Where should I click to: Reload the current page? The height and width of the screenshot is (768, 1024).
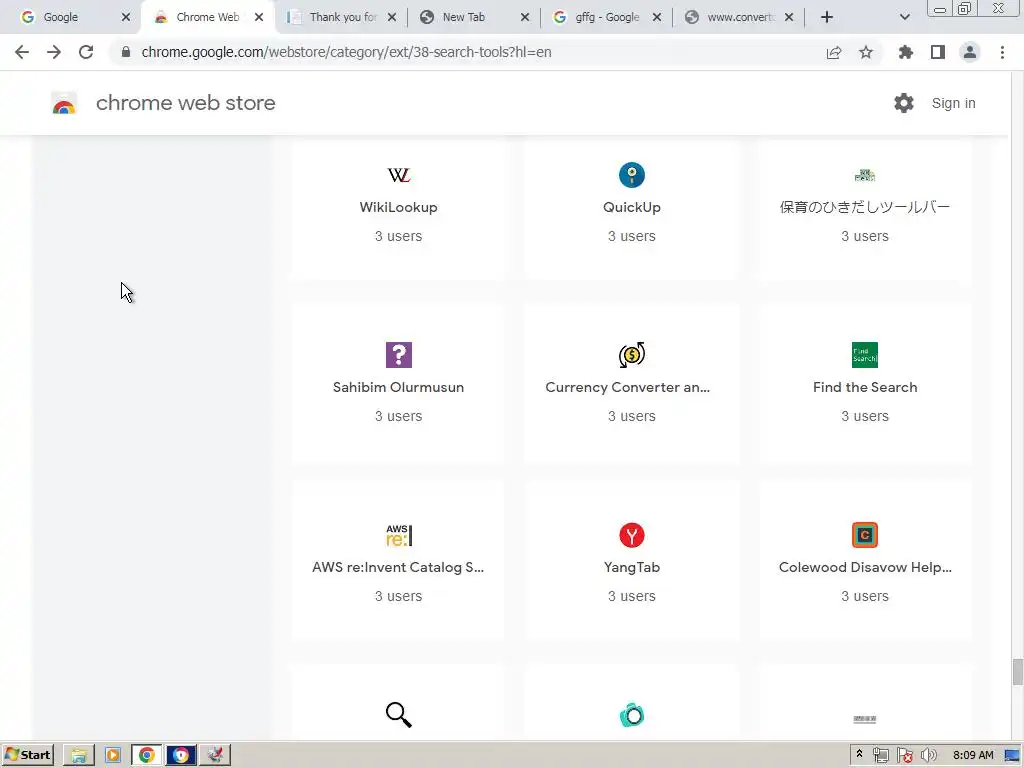(86, 52)
